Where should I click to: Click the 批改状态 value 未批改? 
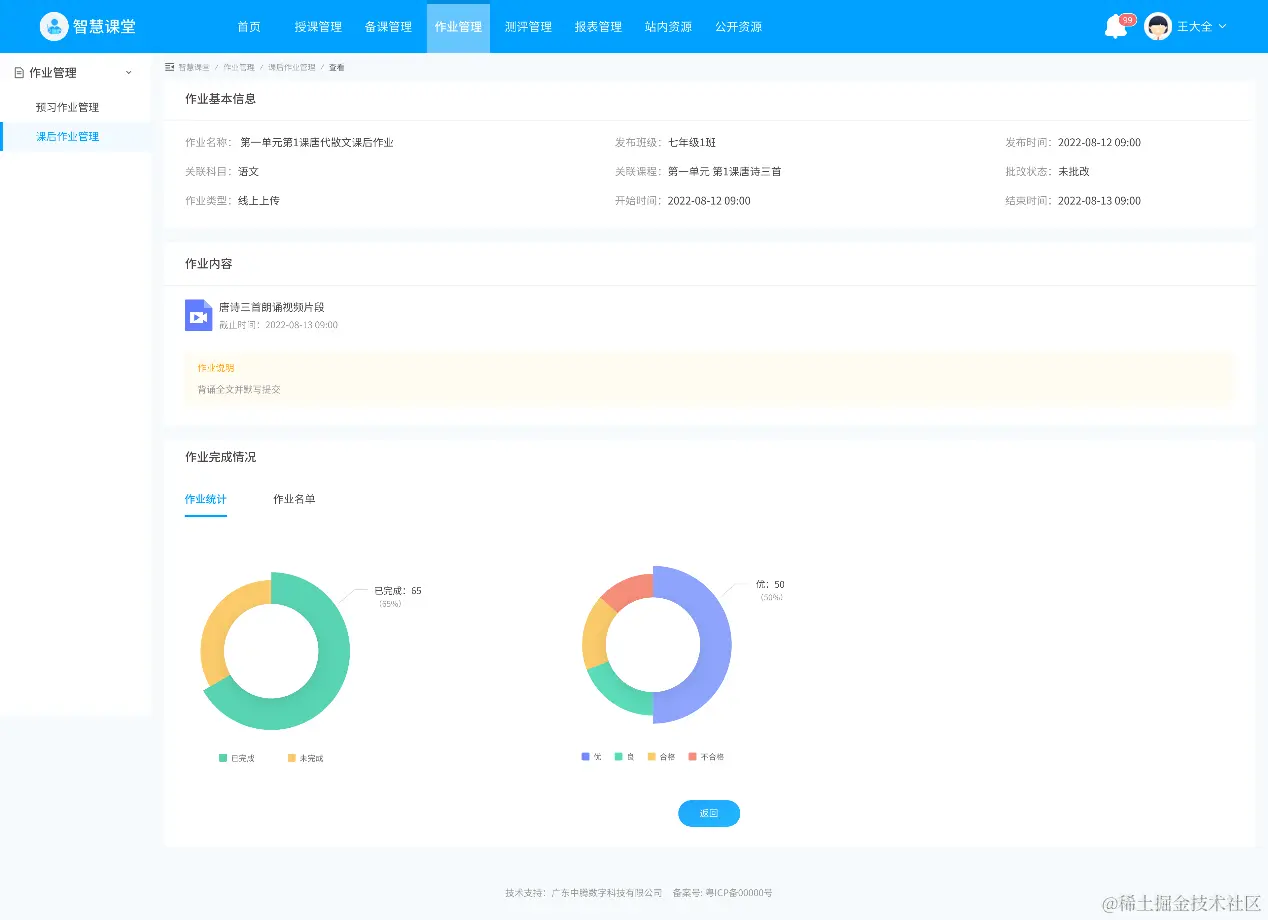tap(1074, 172)
